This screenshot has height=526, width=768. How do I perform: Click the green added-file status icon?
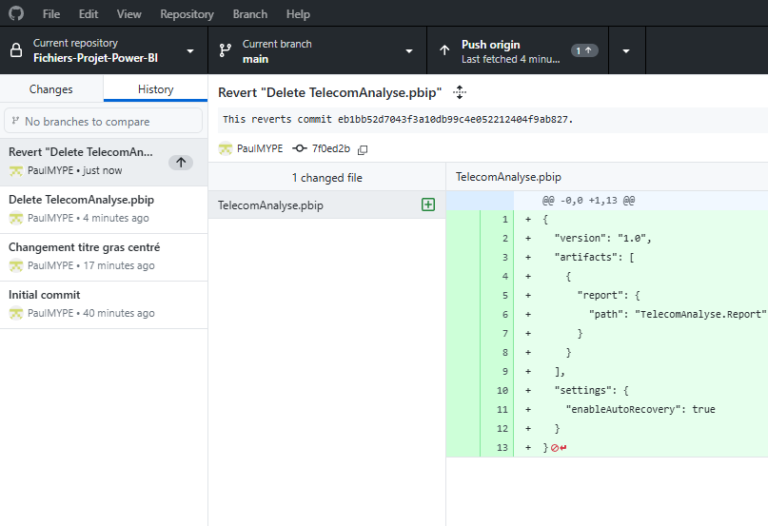click(x=428, y=205)
